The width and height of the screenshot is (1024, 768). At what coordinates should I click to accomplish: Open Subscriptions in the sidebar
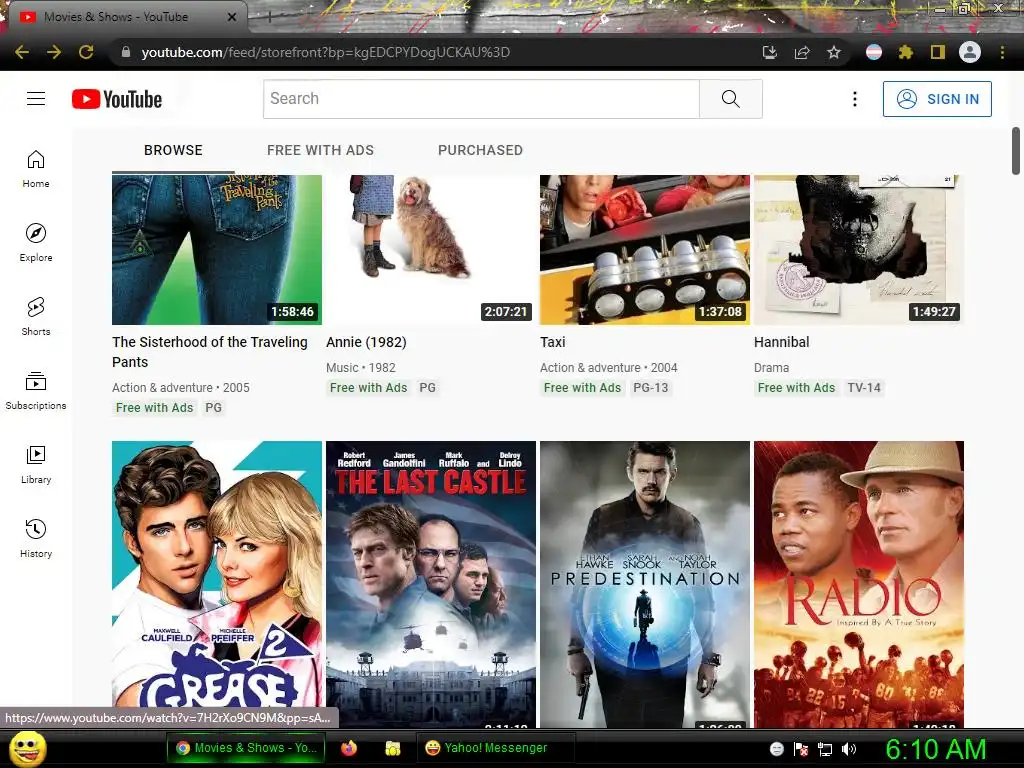click(36, 391)
